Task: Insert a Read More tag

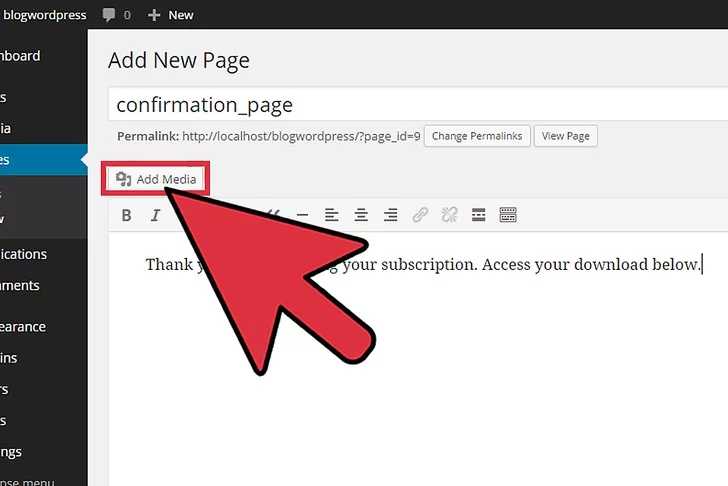Action: pyautogui.click(x=478, y=215)
